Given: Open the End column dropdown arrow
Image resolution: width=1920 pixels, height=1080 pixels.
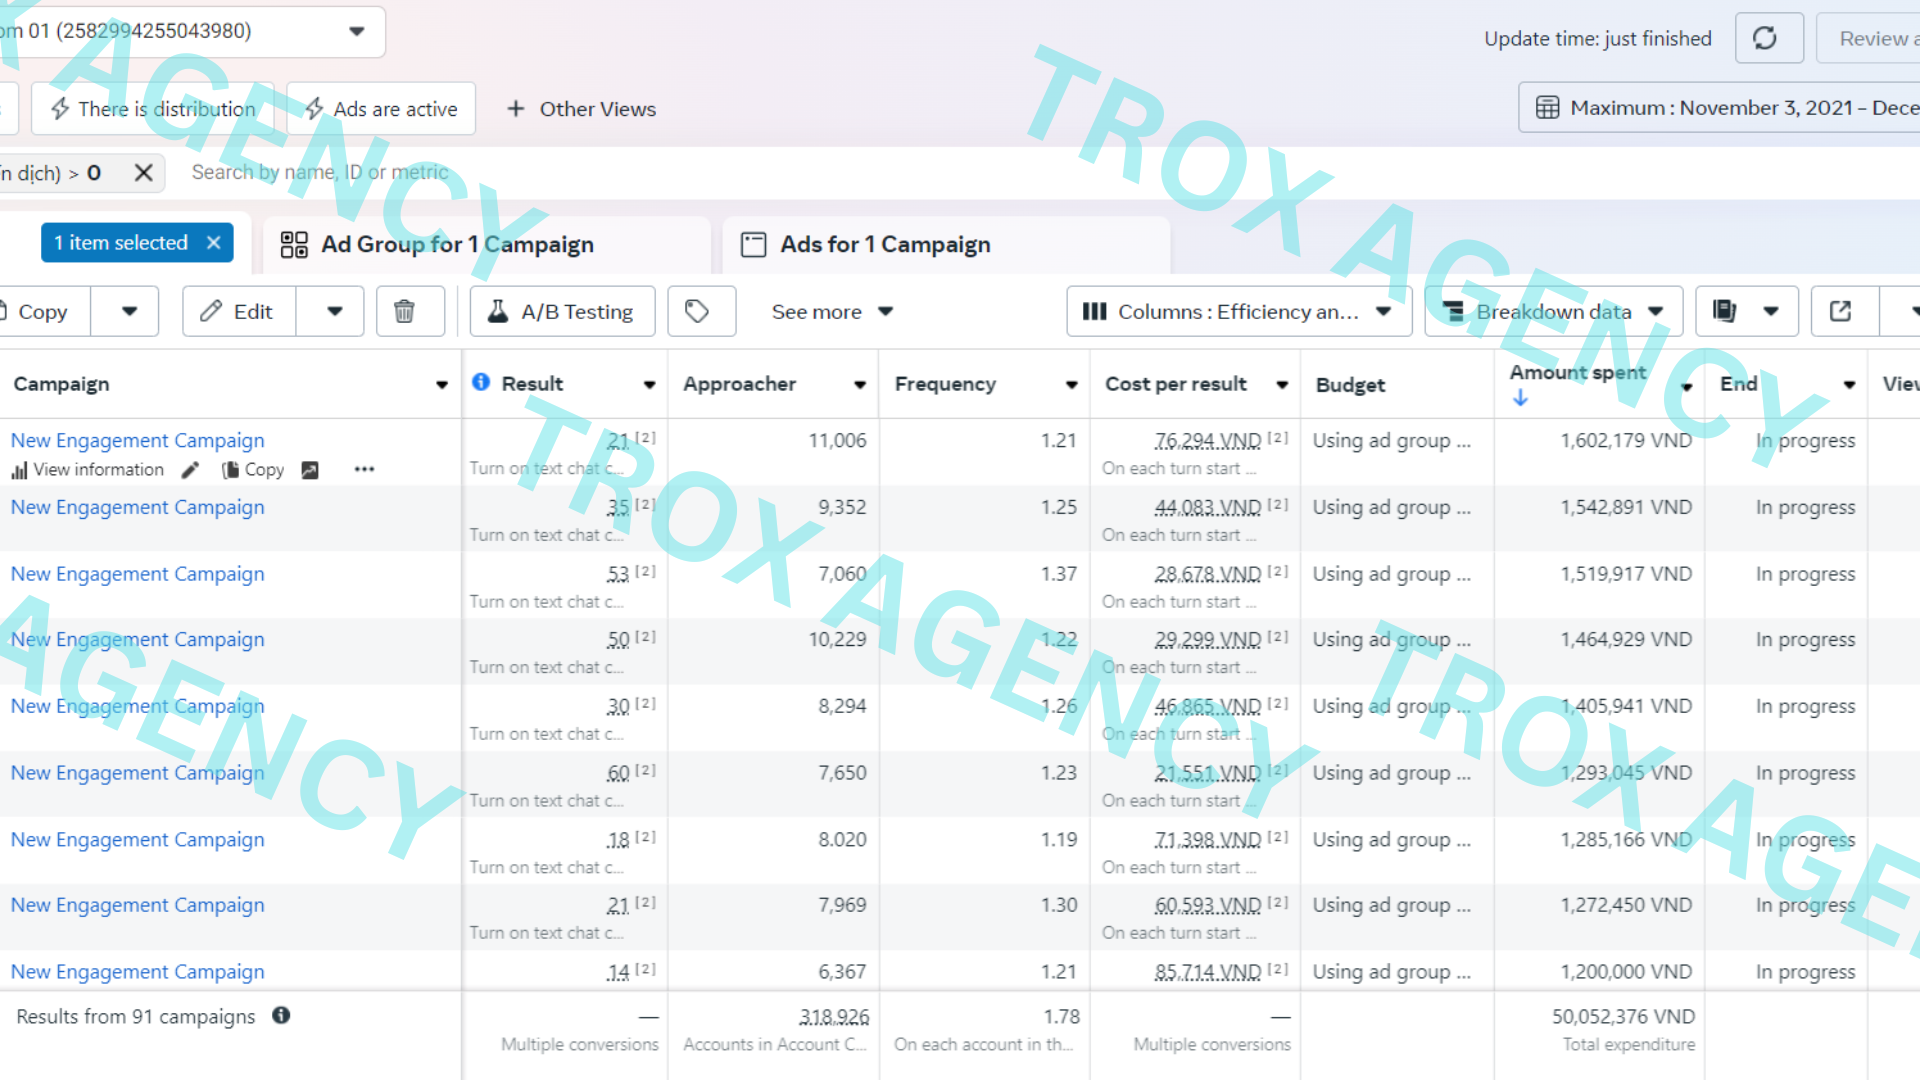Looking at the screenshot, I should pos(1849,385).
